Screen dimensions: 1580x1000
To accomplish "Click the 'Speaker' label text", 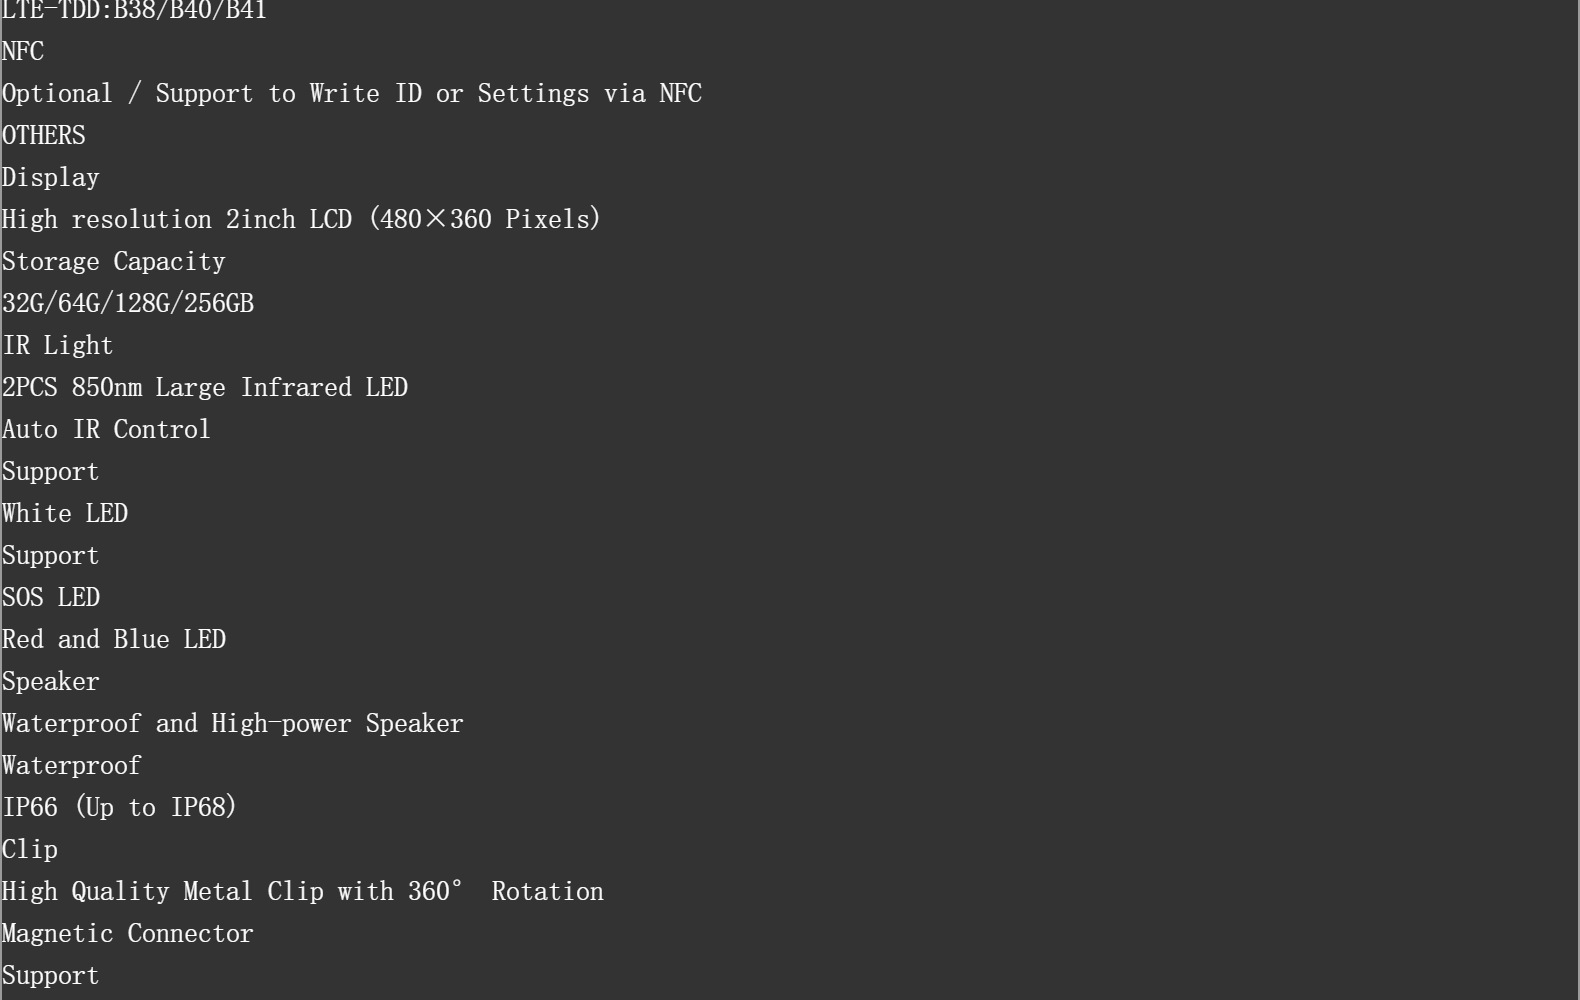I will 51,681.
